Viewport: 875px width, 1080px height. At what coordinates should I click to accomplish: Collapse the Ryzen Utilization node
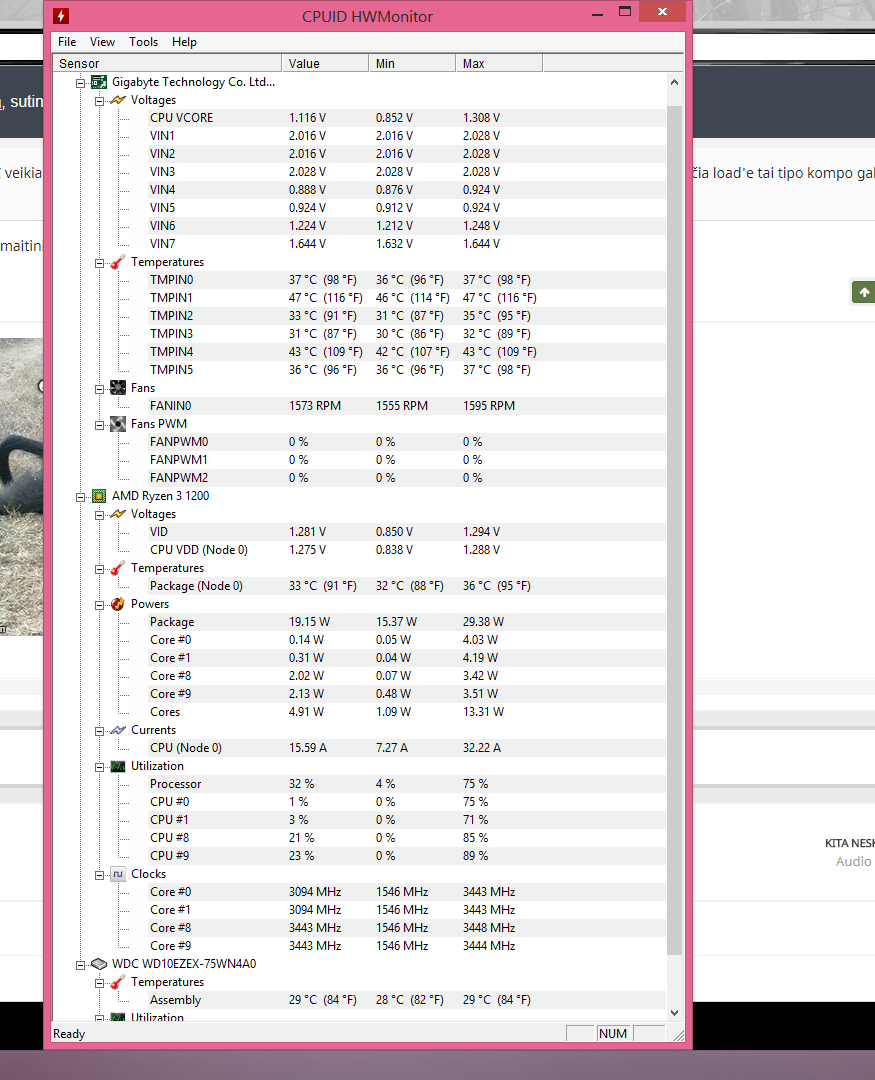coord(99,767)
